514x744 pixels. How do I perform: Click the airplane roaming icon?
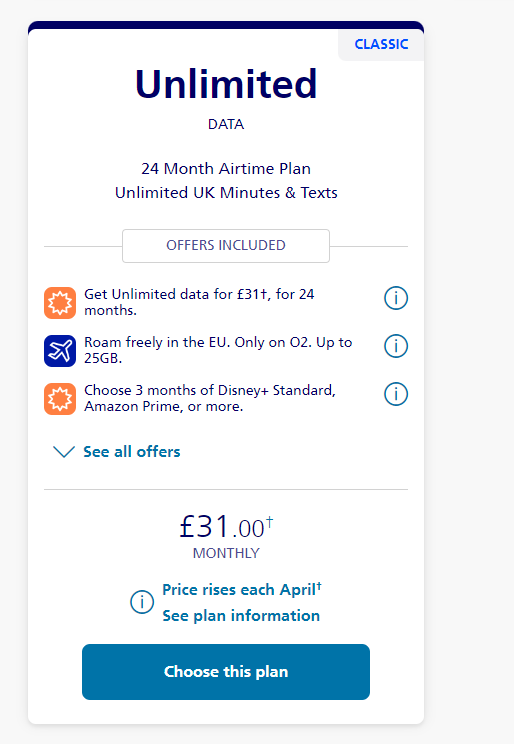(x=60, y=351)
